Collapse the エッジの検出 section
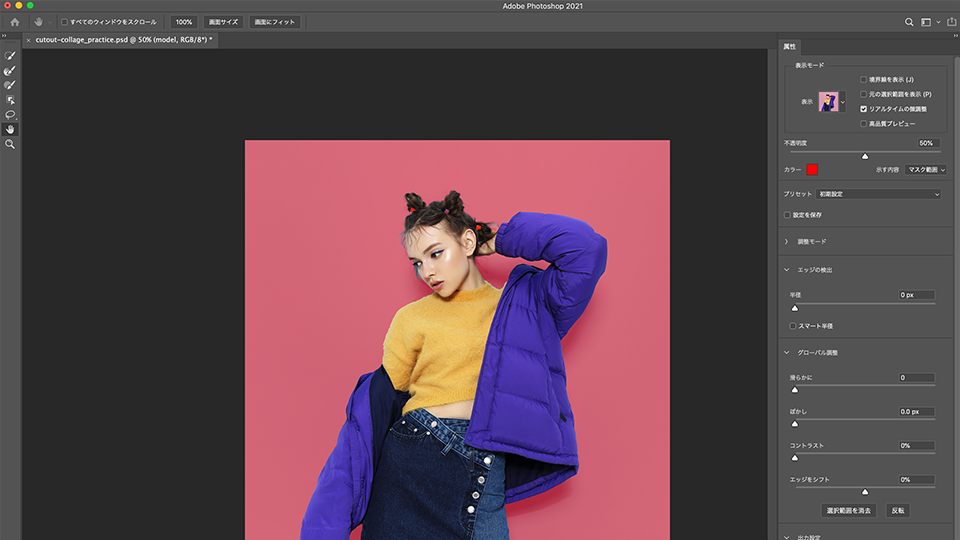960x540 pixels. point(787,270)
